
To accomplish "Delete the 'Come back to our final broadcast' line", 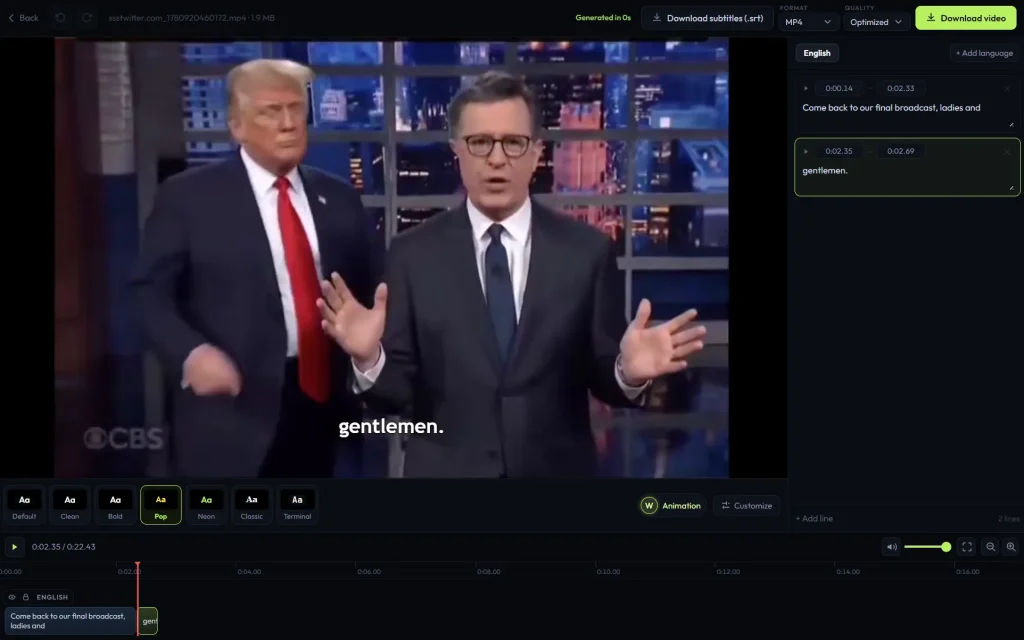I will 1007,88.
